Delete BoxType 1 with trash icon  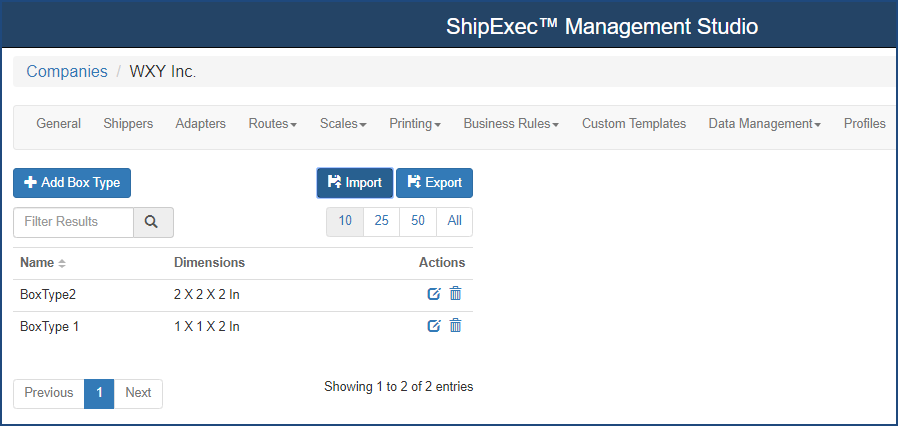455,326
